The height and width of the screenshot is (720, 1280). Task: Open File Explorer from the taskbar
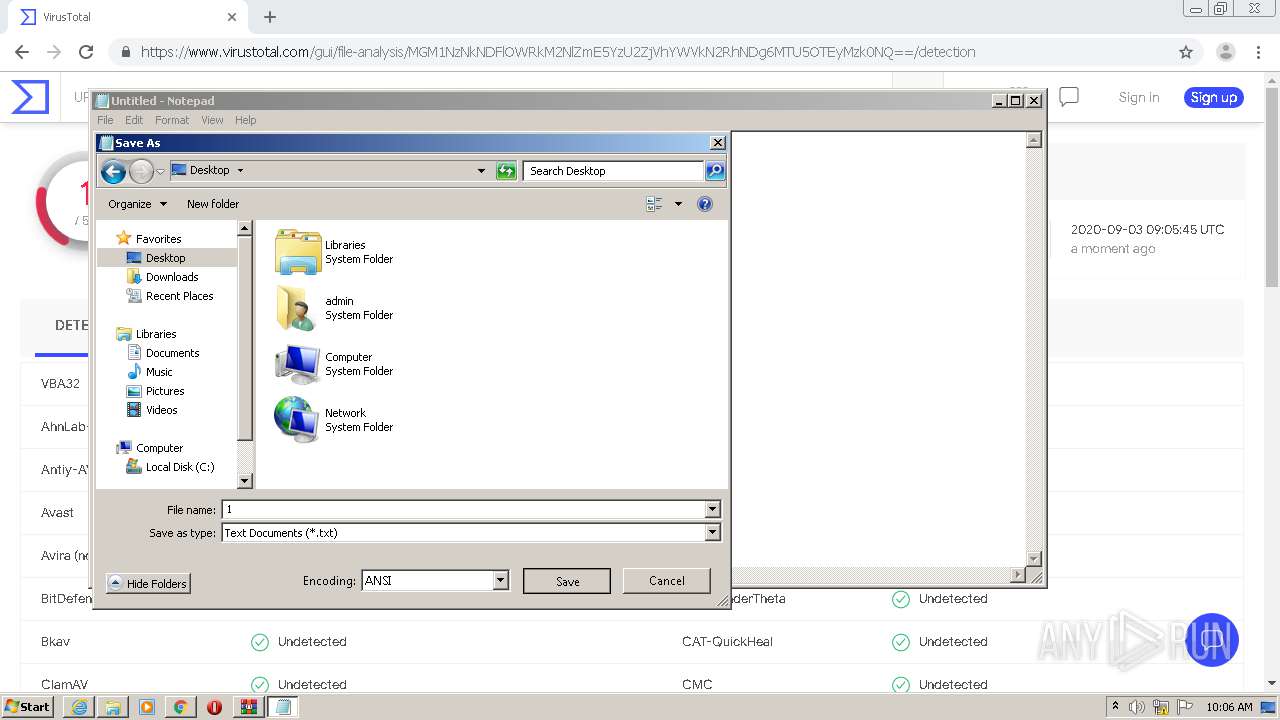[113, 707]
